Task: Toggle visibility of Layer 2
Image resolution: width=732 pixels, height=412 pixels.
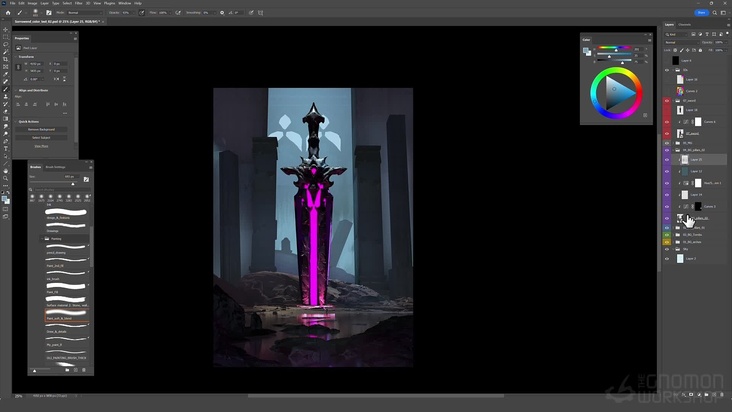Action: coord(667,258)
